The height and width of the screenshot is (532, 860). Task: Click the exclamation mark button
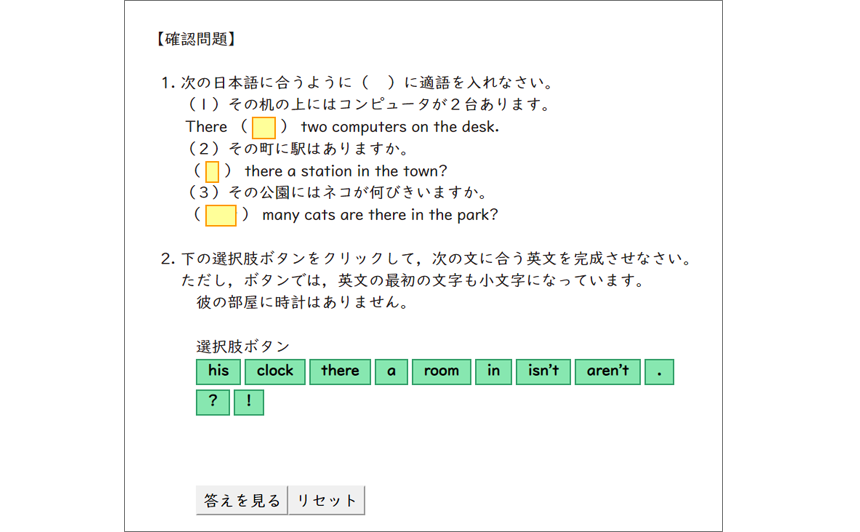click(x=249, y=402)
